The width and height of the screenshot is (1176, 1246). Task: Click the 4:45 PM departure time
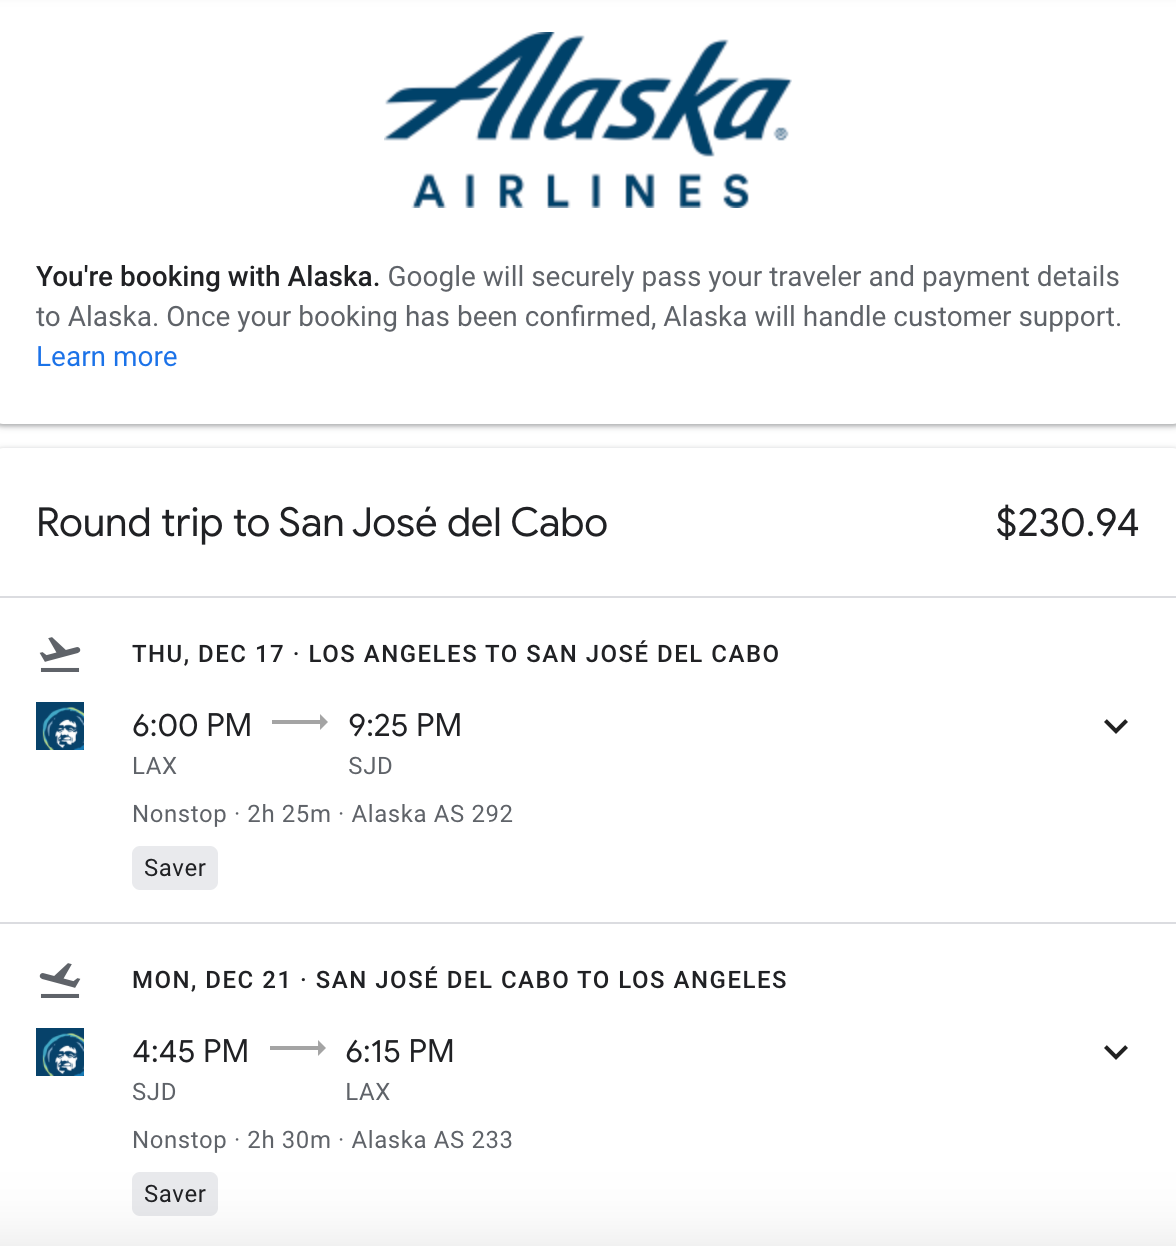(191, 1051)
